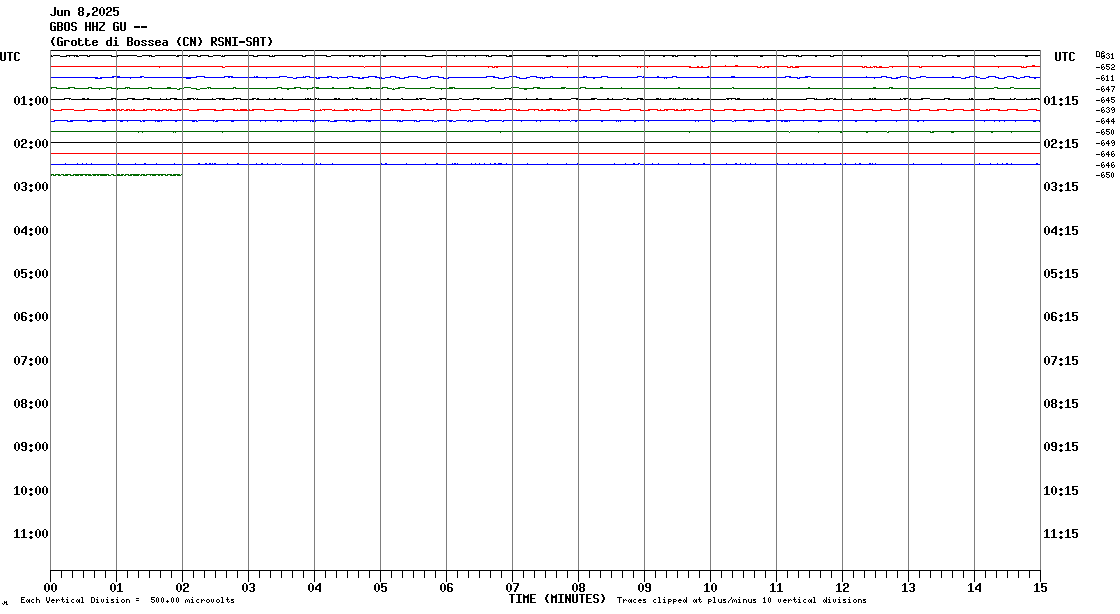
Task: Click the '11:15' end time label
Action: 1061,533
